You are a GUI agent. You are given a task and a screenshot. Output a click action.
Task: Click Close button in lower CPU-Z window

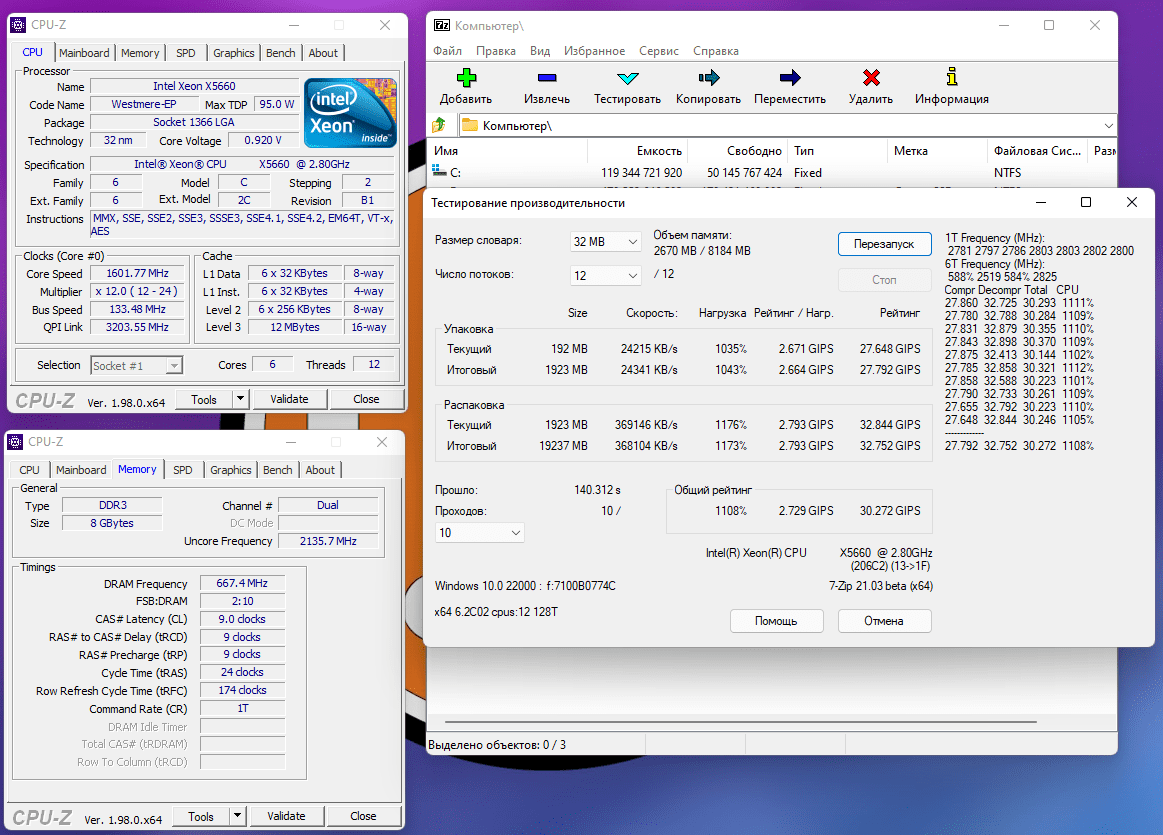point(363,816)
